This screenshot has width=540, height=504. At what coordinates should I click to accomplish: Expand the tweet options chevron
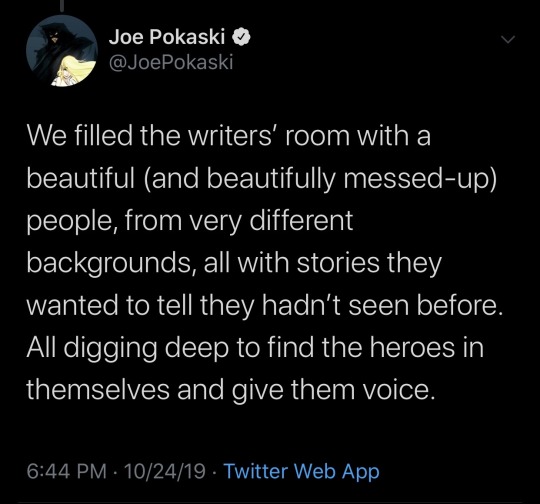[x=508, y=39]
